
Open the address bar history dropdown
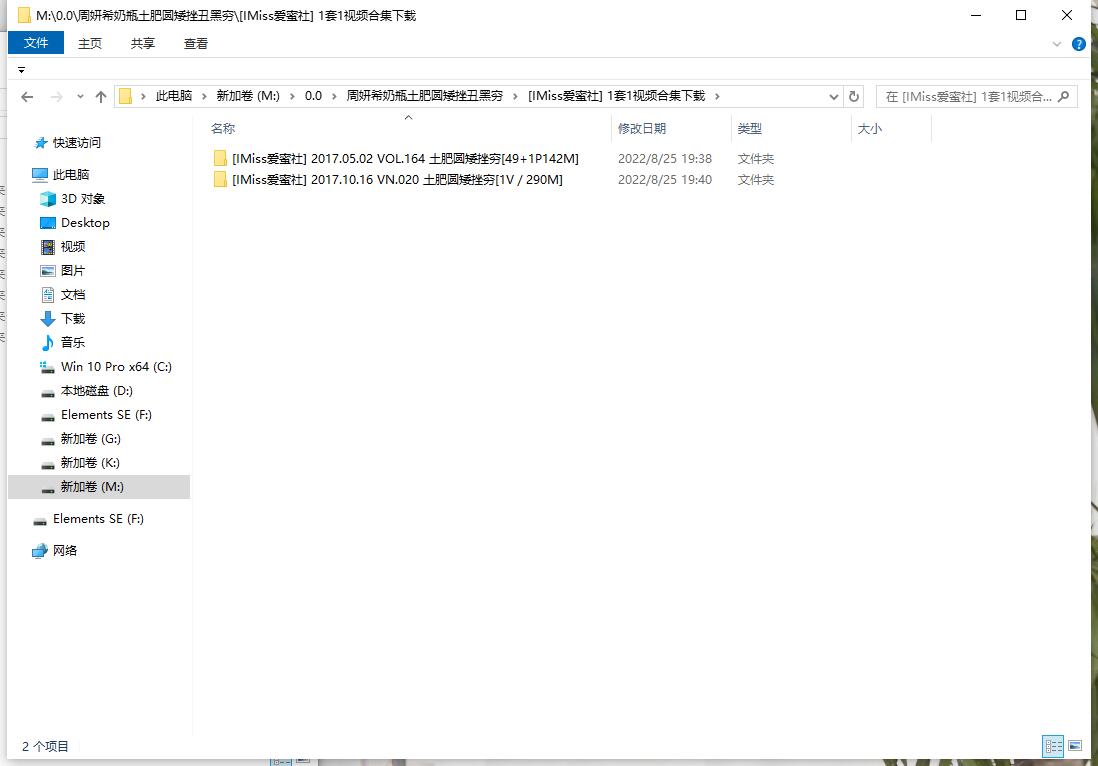coord(833,97)
